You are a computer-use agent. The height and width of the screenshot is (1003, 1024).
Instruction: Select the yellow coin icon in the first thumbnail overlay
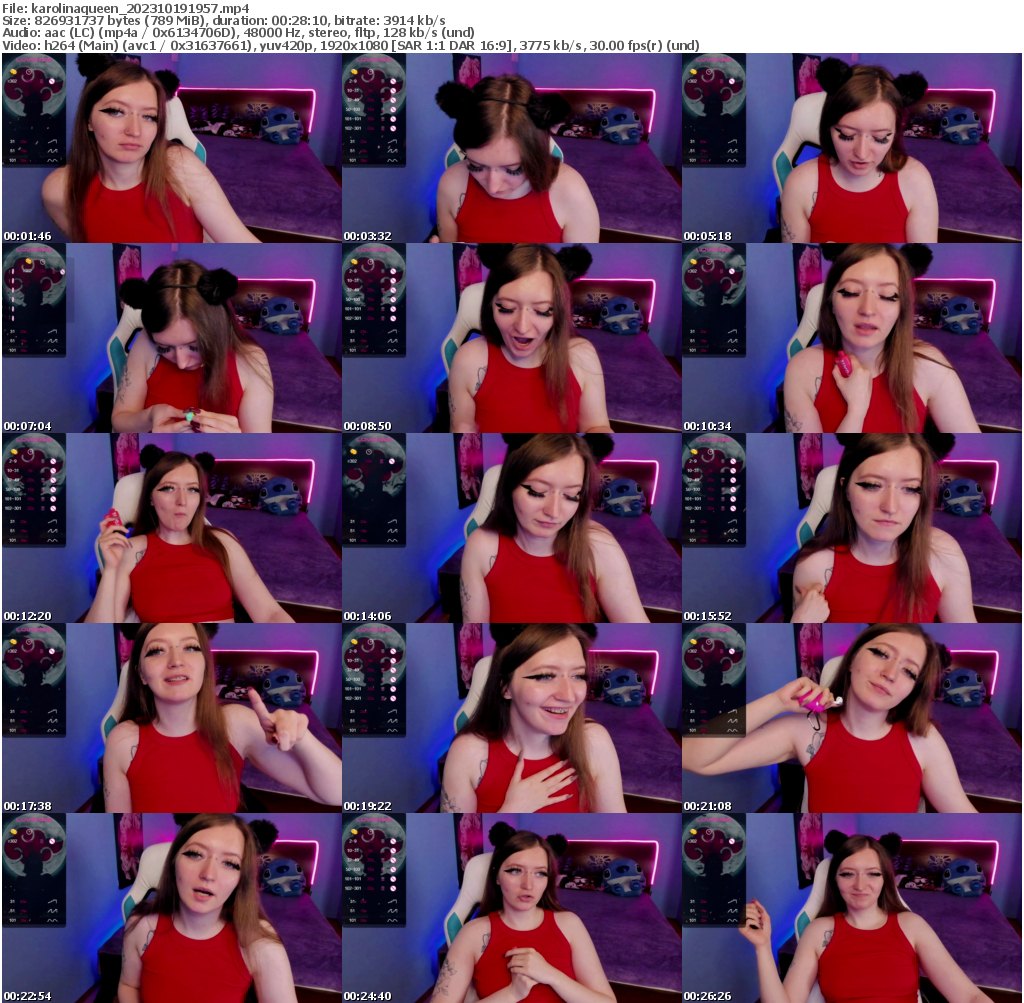coord(13,72)
